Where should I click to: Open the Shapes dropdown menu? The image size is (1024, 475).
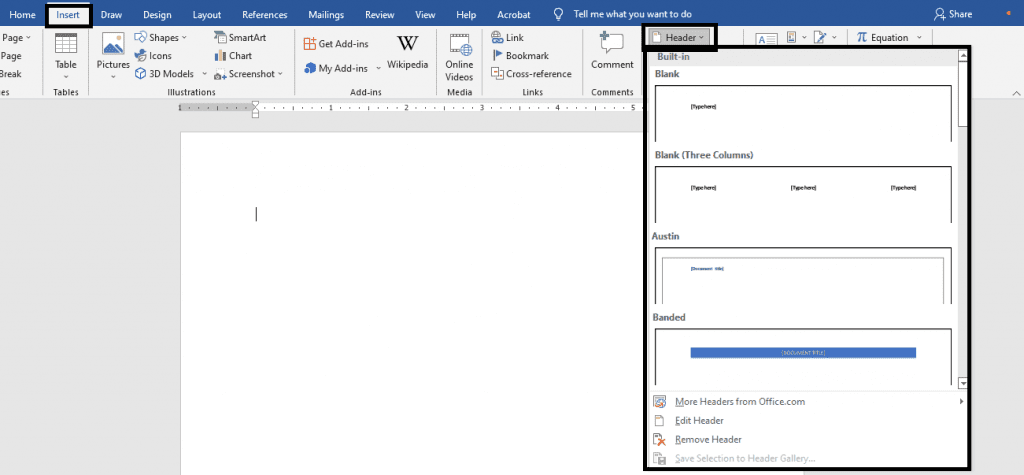click(160, 38)
